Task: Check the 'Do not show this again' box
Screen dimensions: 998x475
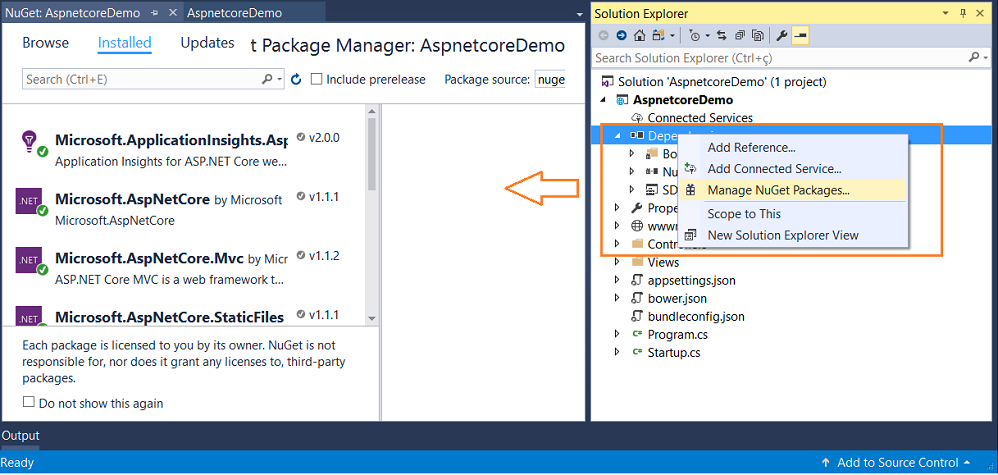Action: 29,402
